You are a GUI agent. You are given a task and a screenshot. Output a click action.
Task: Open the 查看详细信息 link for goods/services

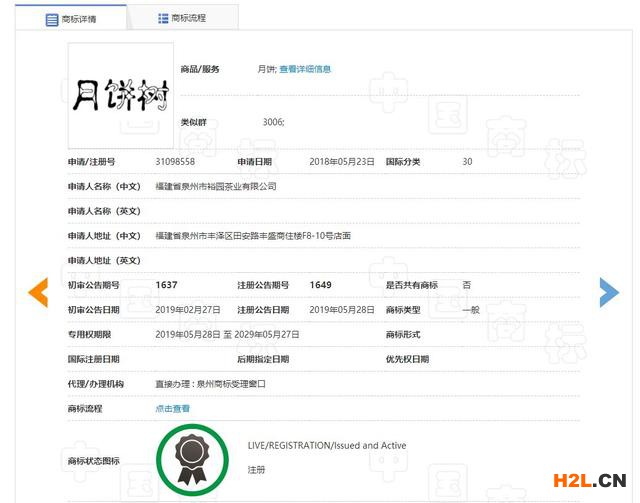point(305,69)
